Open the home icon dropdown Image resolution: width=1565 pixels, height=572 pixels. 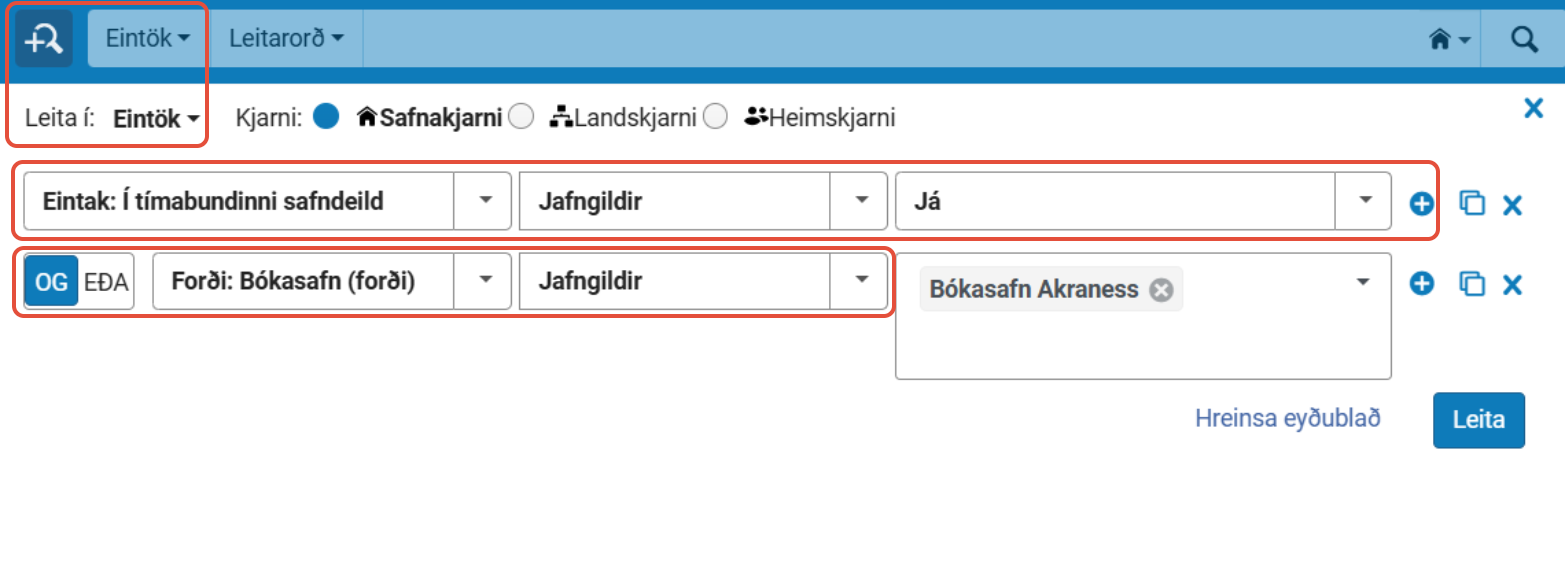click(x=1450, y=40)
